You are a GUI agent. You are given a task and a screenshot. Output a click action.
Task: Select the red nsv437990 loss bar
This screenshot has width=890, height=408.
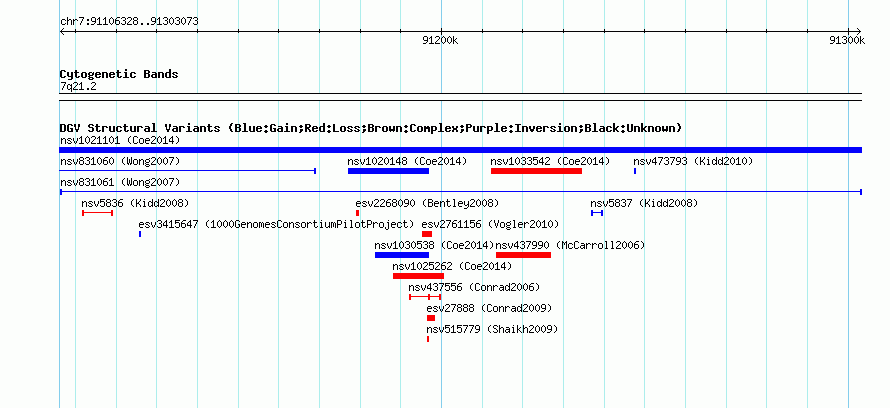(x=523, y=255)
